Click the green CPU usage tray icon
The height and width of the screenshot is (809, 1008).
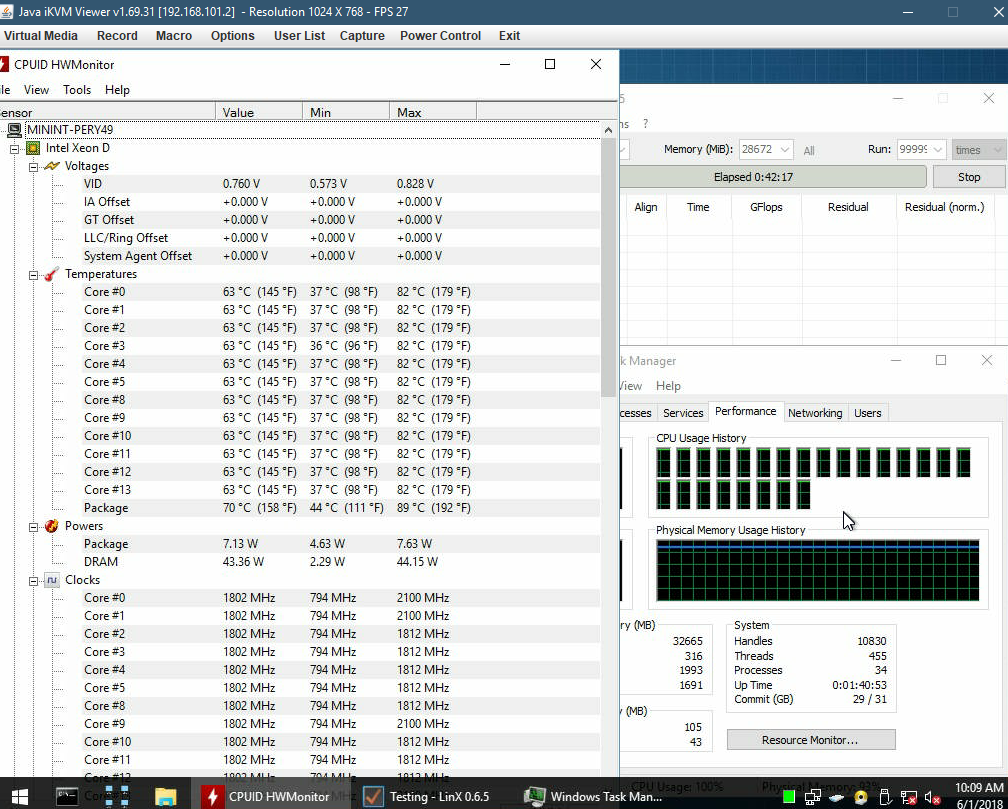click(x=789, y=797)
